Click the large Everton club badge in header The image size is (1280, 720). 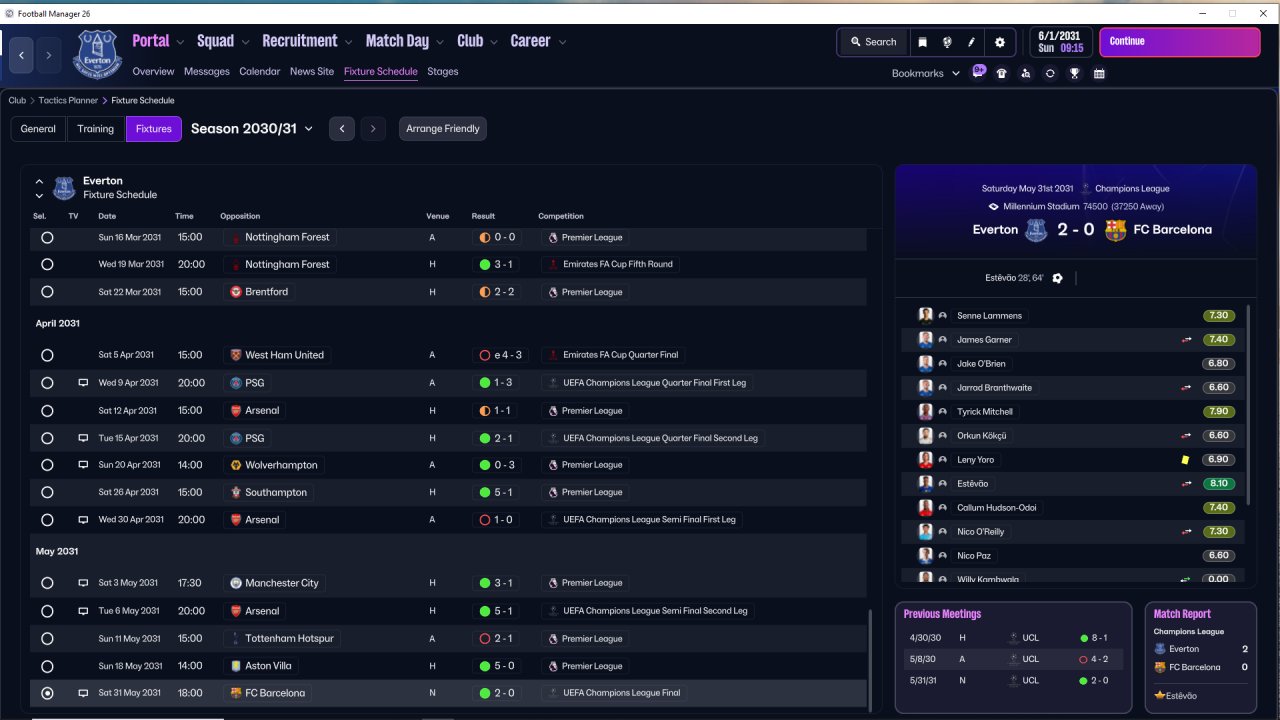click(x=97, y=54)
